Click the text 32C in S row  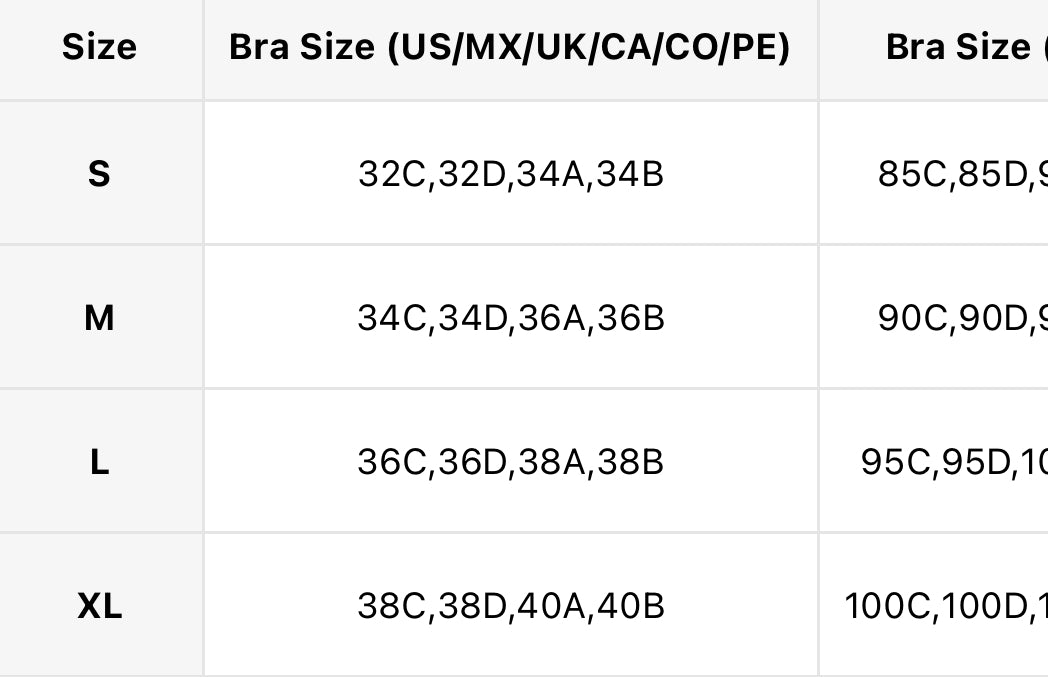coord(392,174)
